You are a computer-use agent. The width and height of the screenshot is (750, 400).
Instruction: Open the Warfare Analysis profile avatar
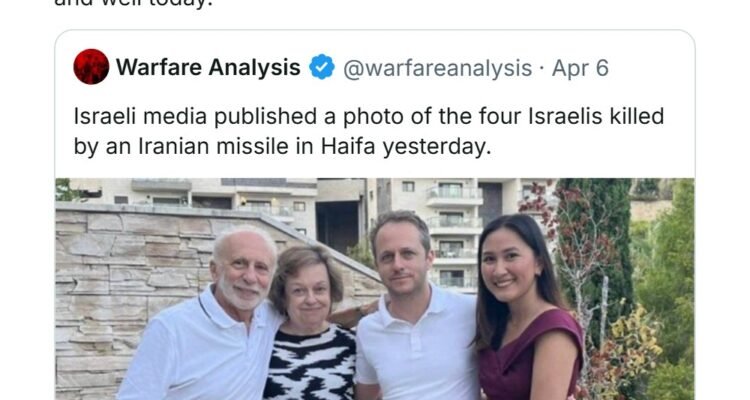(x=91, y=67)
